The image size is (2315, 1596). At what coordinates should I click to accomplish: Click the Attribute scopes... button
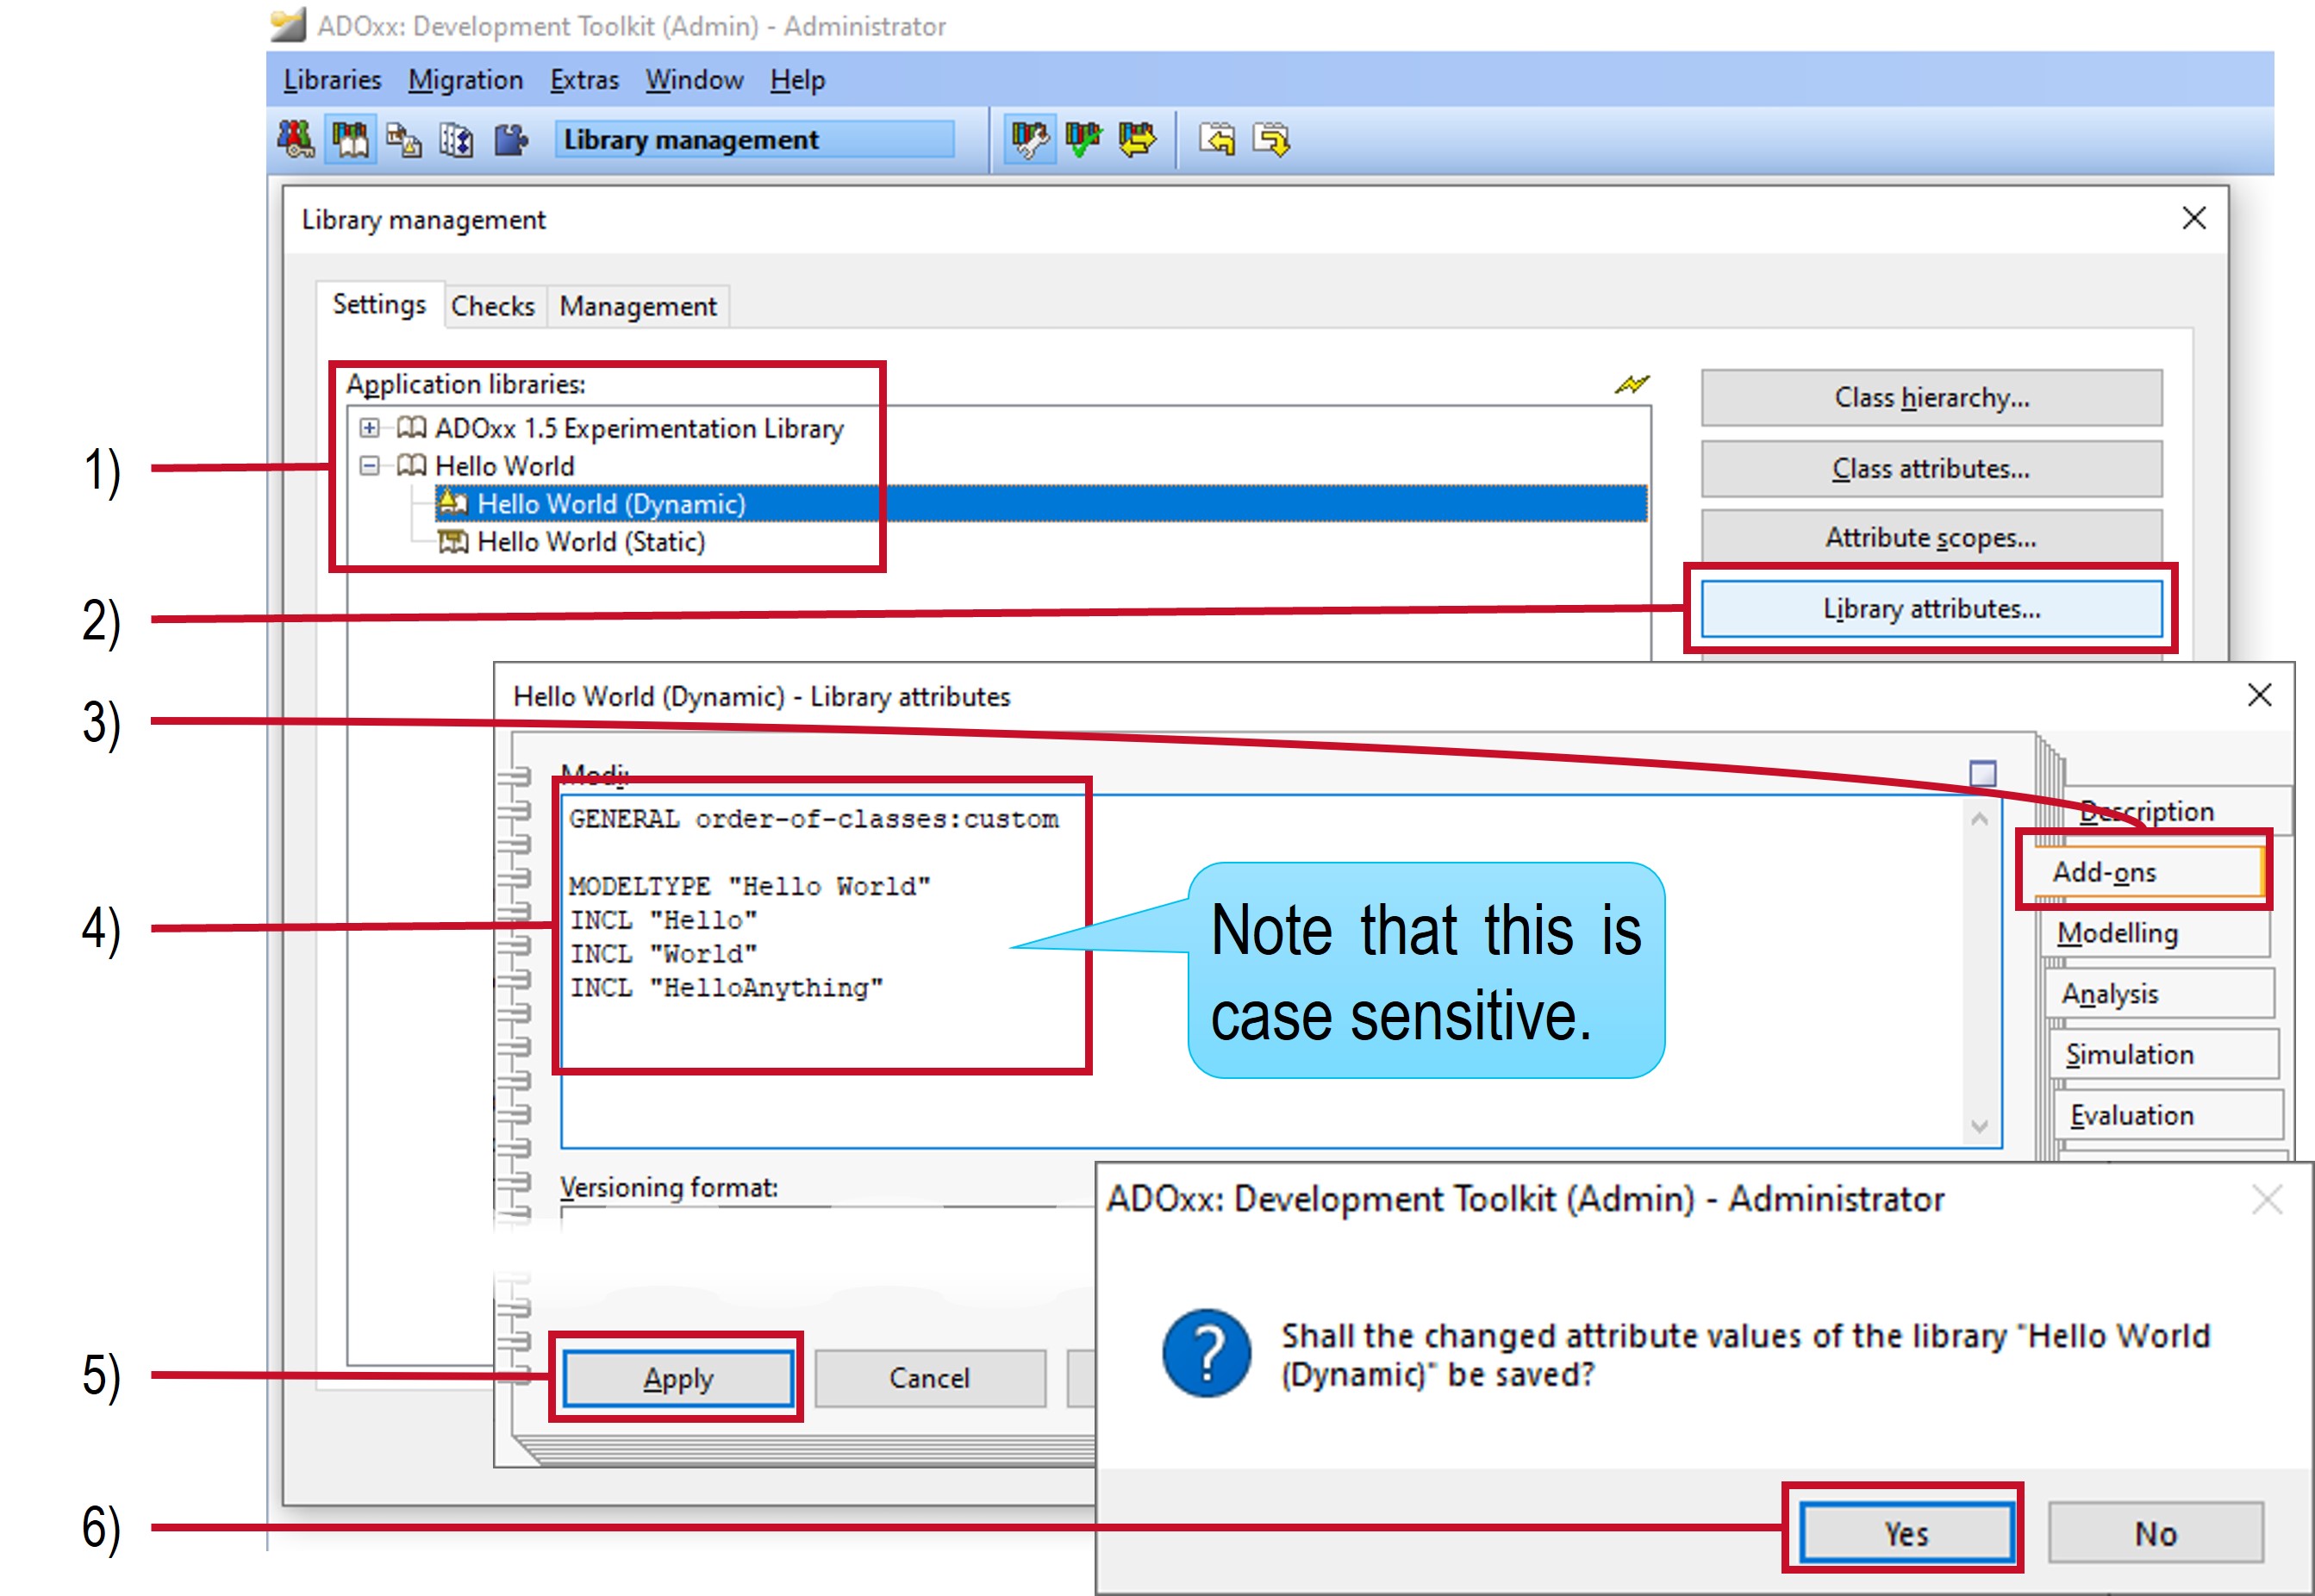(1931, 537)
